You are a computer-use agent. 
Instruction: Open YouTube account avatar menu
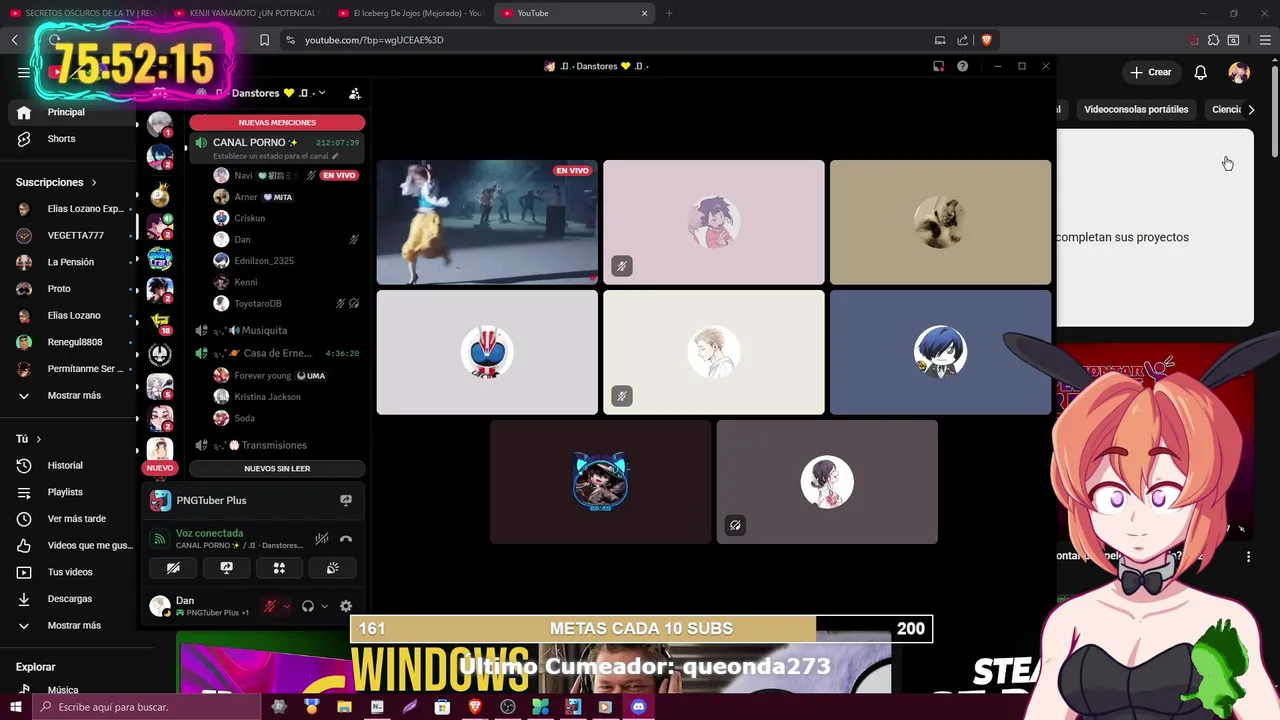pos(1239,72)
